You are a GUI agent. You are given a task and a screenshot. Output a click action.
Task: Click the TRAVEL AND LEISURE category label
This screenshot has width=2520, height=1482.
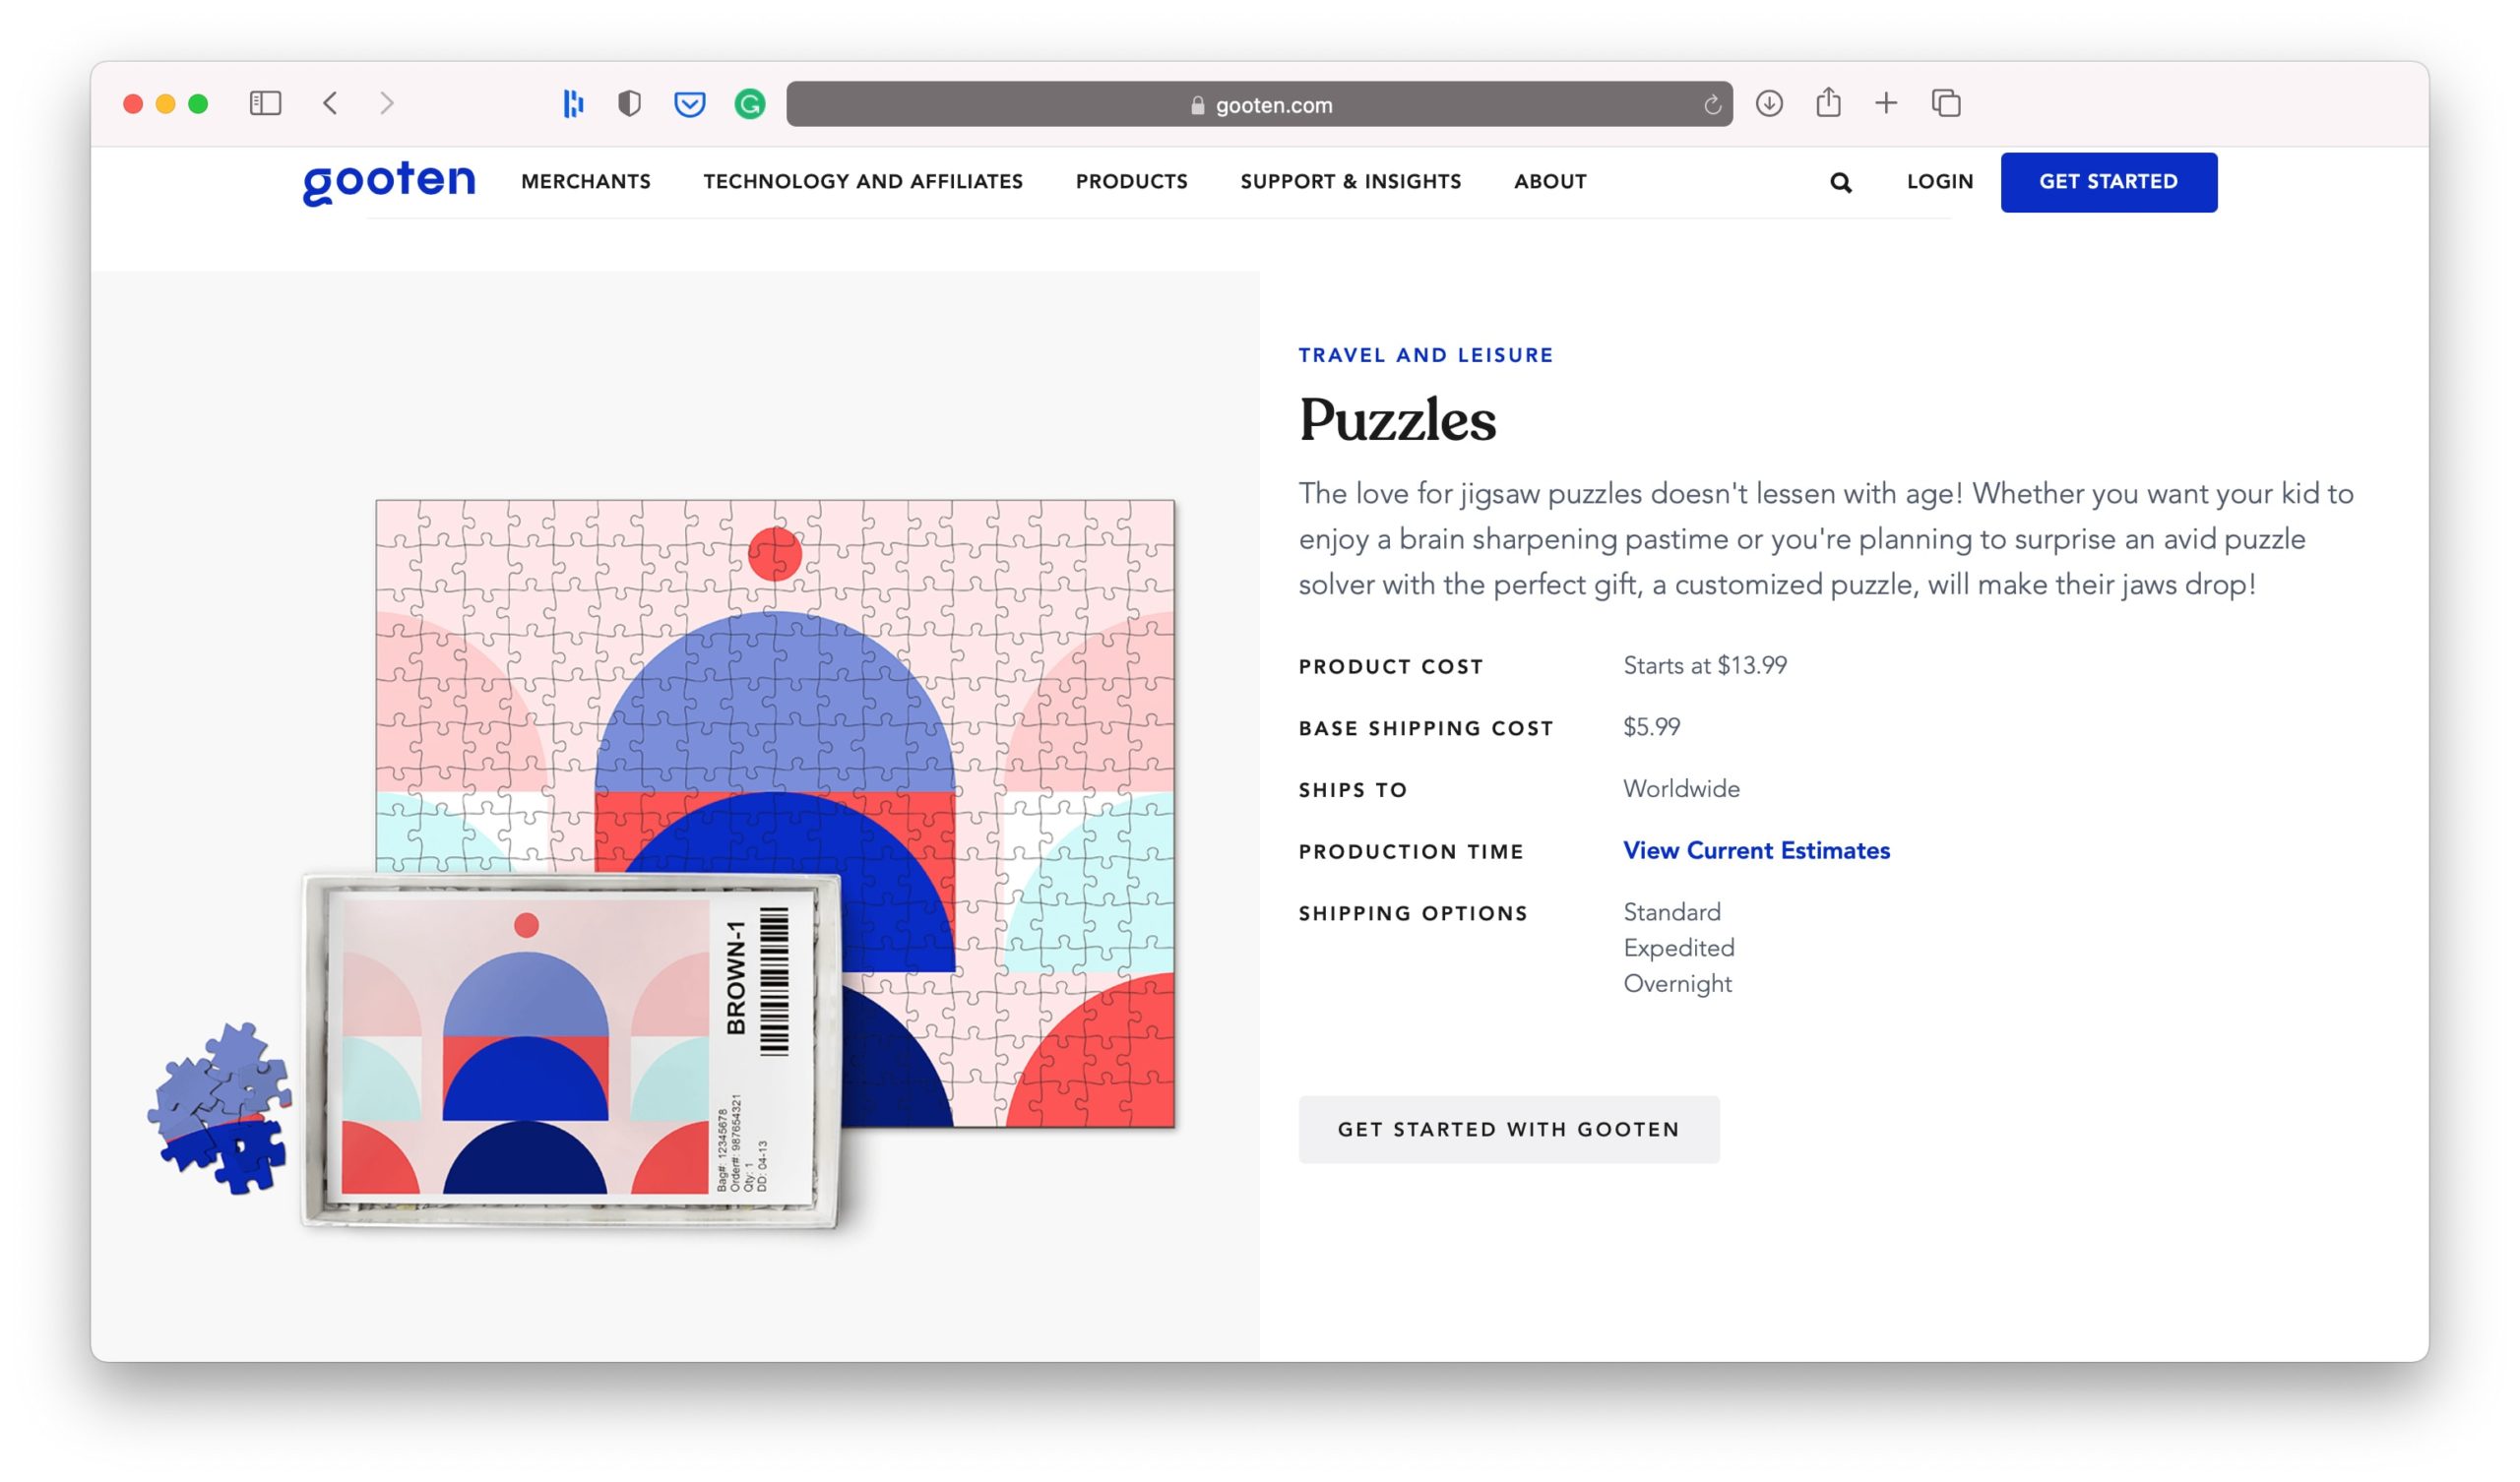coord(1426,354)
